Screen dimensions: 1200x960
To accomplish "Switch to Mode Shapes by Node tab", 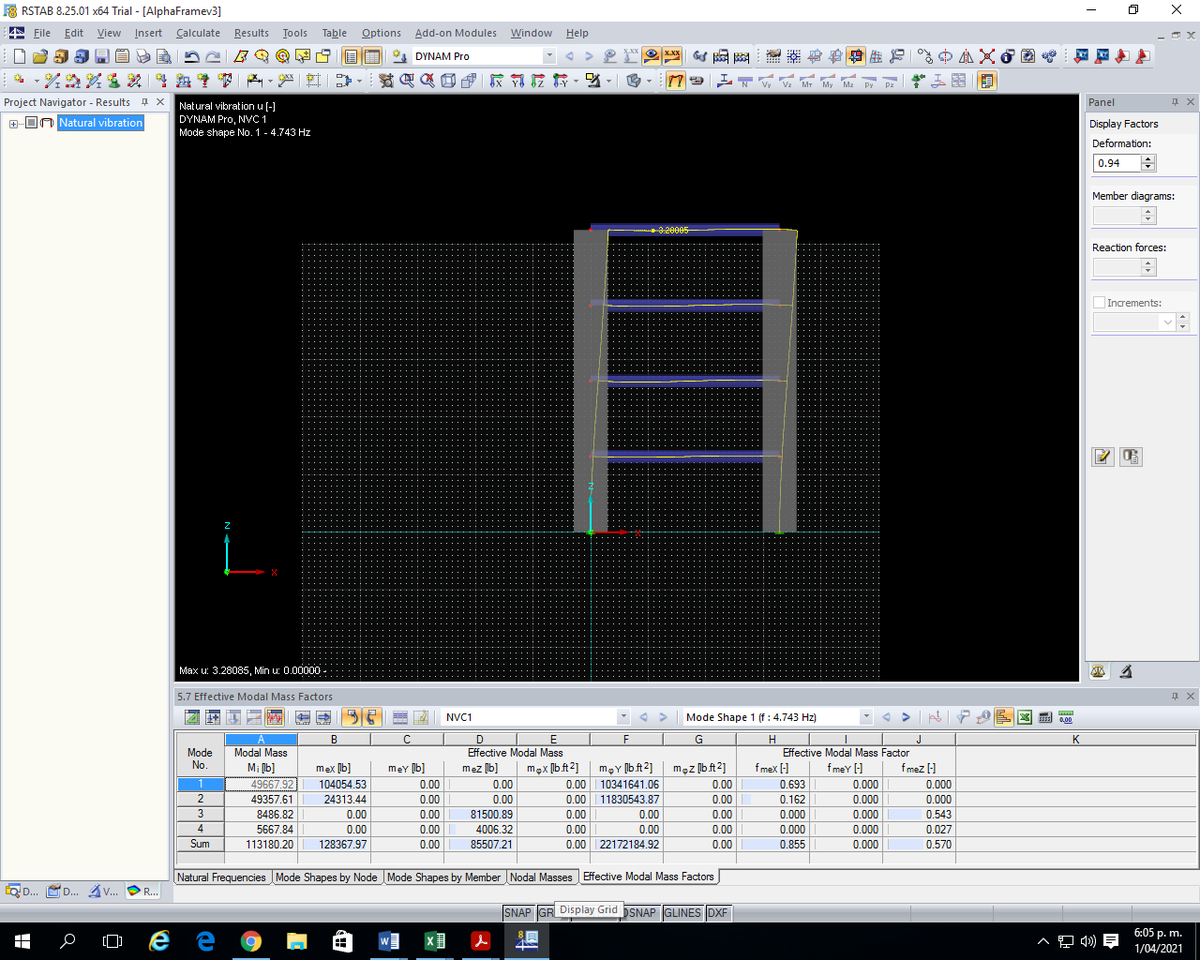I will pos(327,877).
